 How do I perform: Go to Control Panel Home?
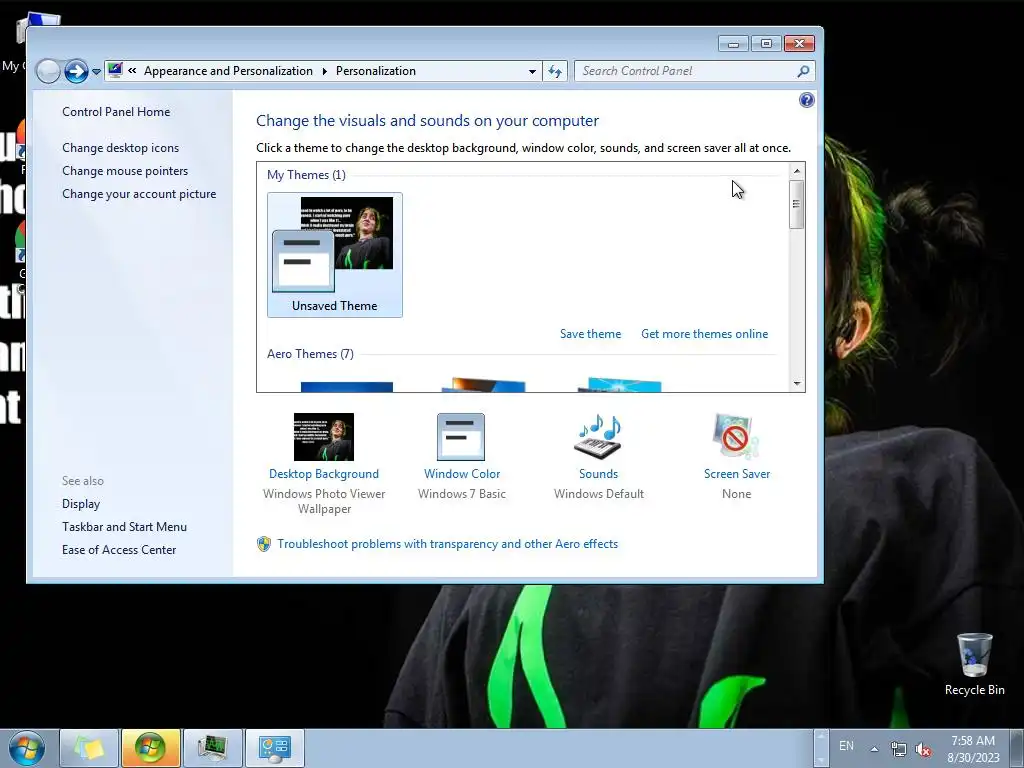click(x=116, y=112)
